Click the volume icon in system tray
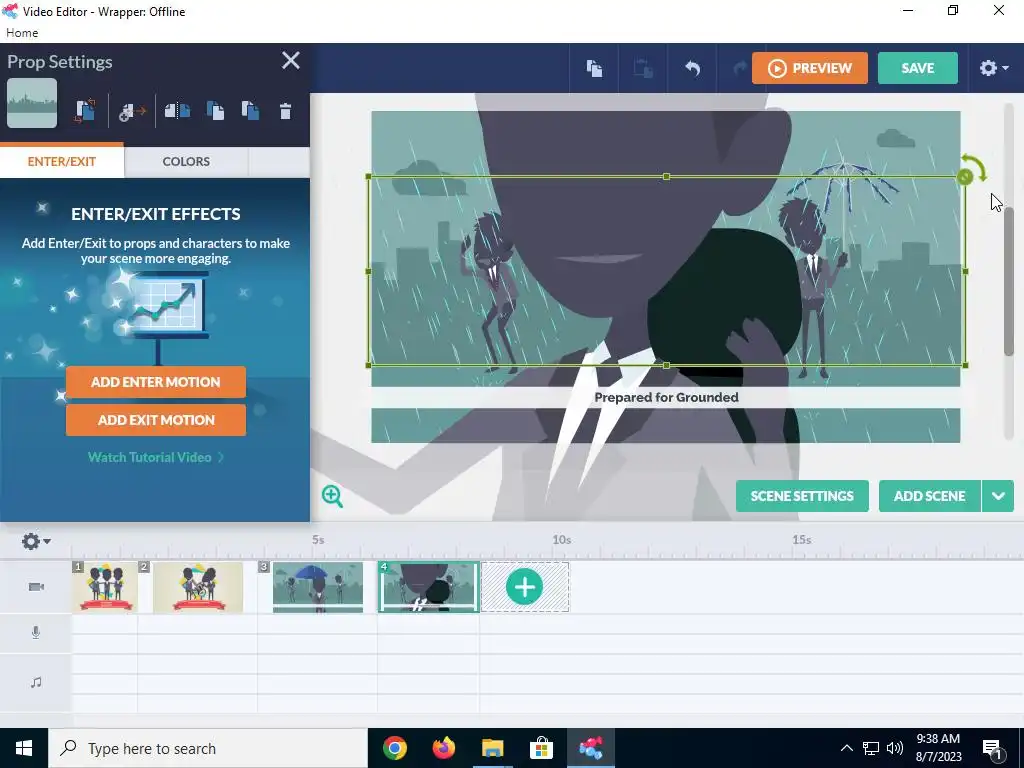 click(895, 748)
